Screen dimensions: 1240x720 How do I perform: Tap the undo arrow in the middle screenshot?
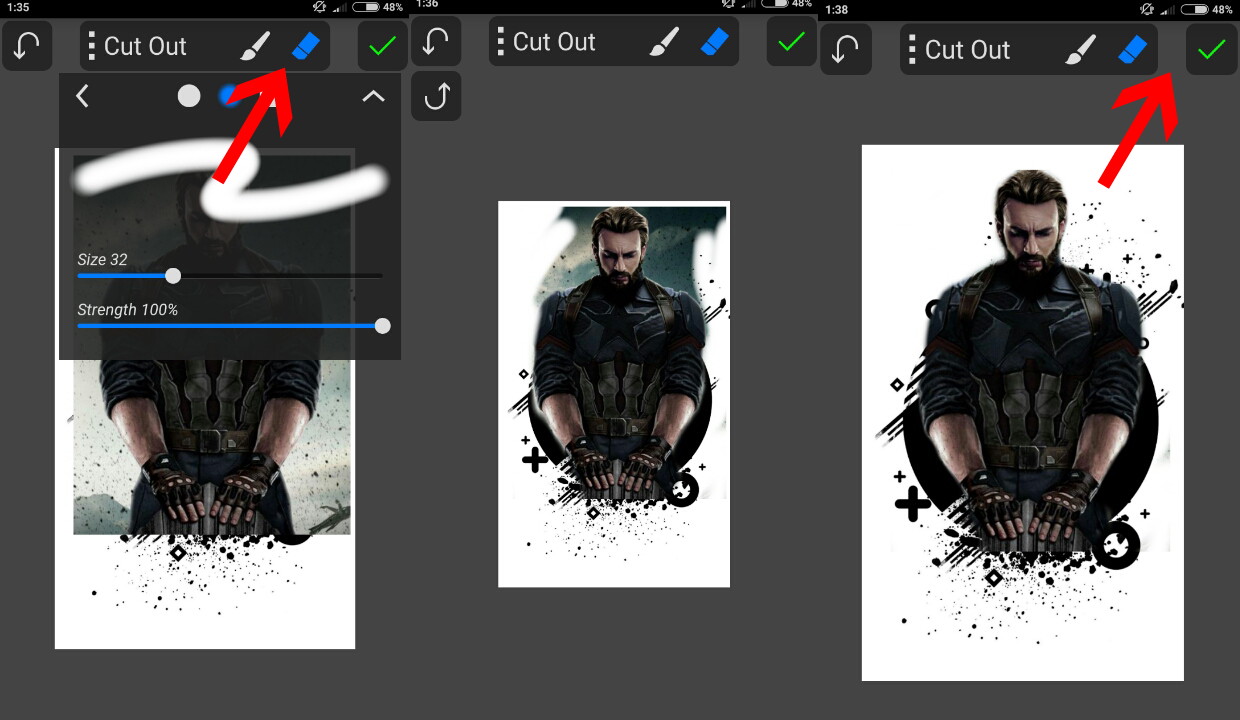coord(436,42)
